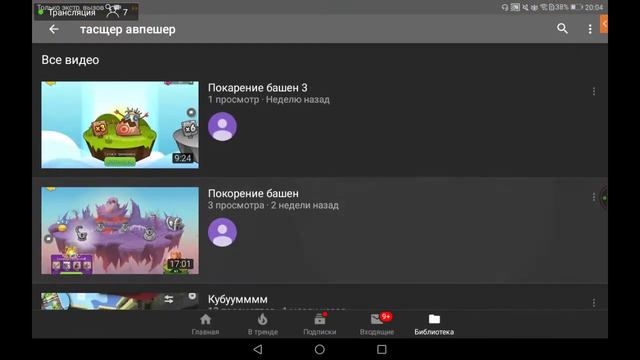
Task: Tap the Android back navigation button
Action: pyautogui.click(x=258, y=349)
